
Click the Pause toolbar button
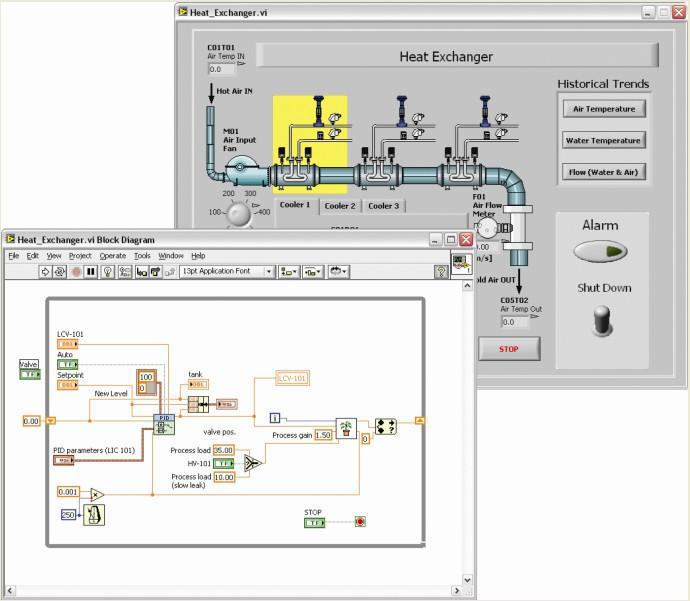[x=91, y=271]
